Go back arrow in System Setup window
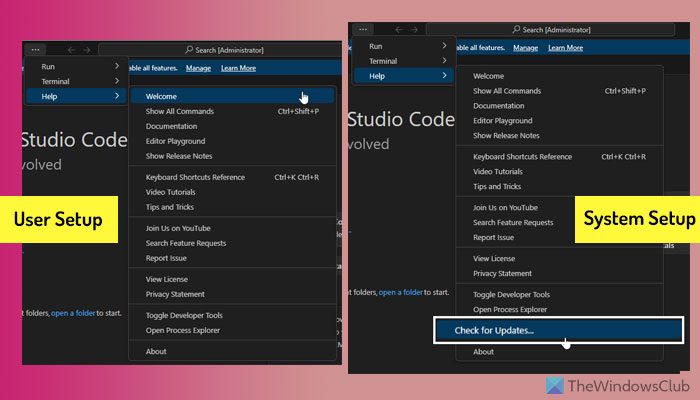The height and width of the screenshot is (400, 700). 399,29
